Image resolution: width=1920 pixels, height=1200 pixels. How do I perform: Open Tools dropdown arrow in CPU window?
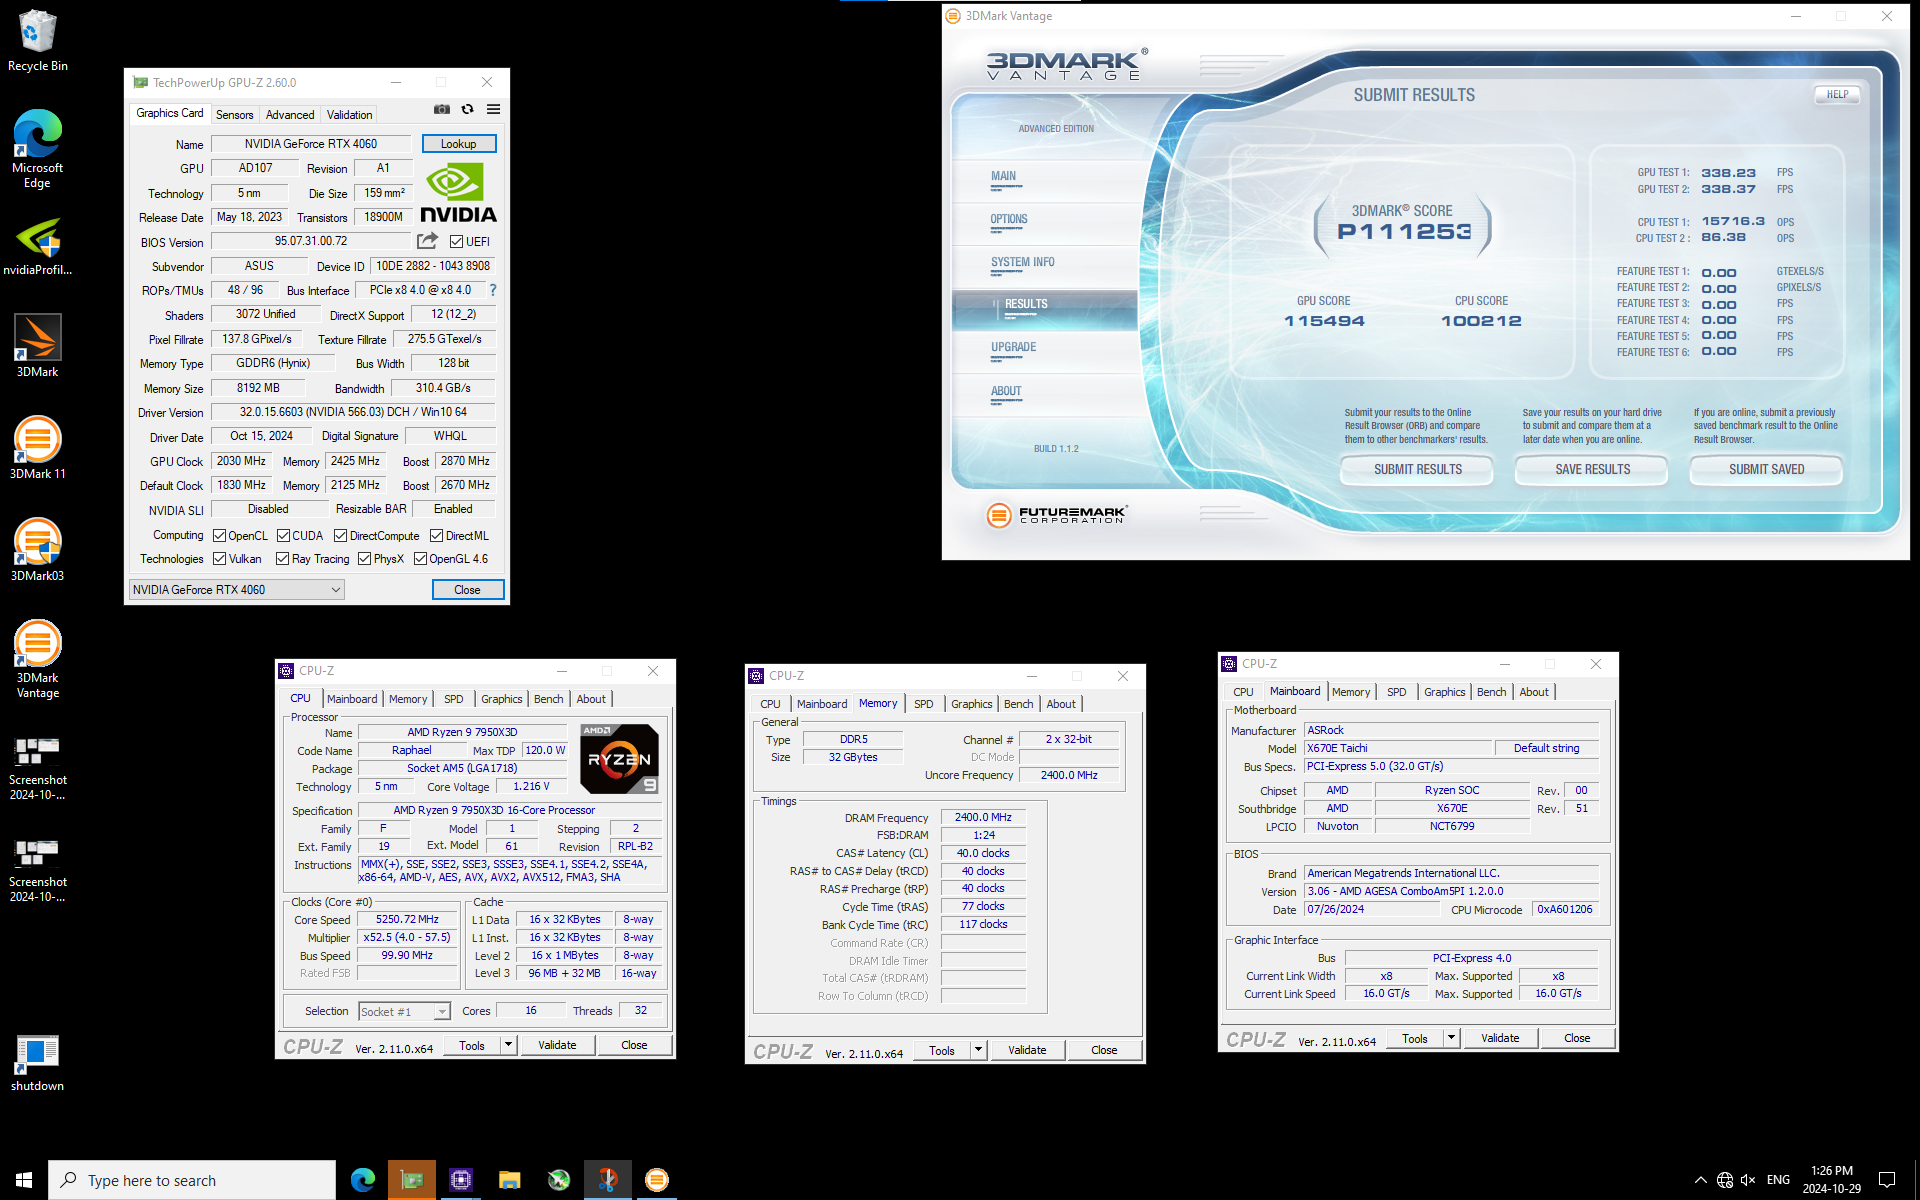[x=508, y=1045]
